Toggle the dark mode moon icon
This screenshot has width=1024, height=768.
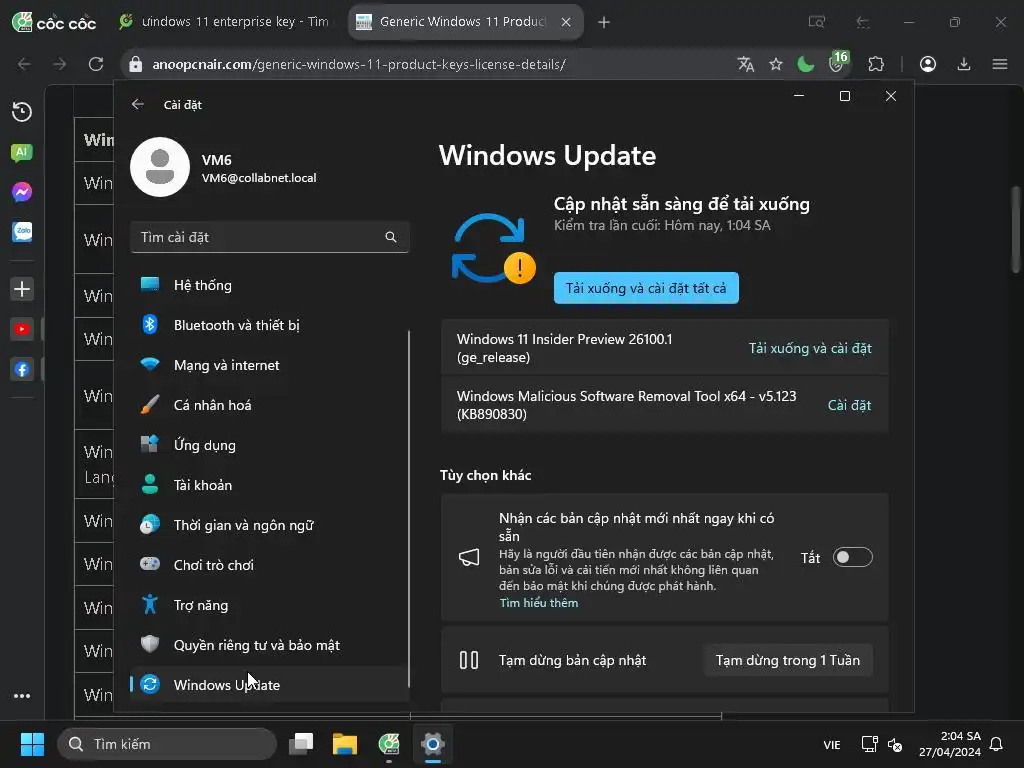806,64
